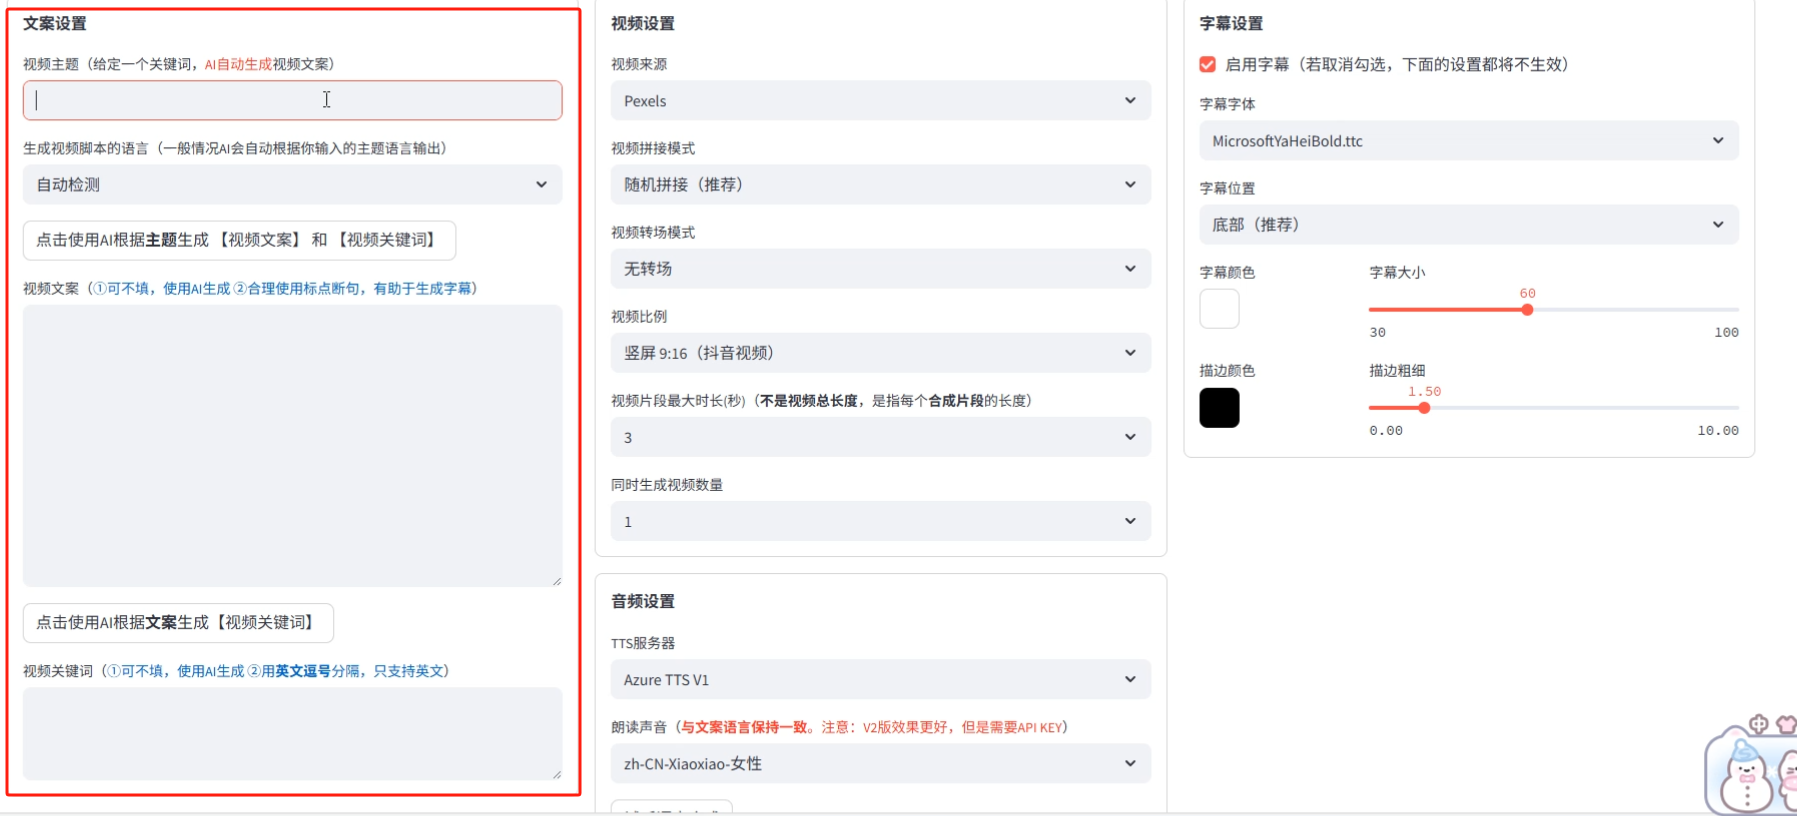The width and height of the screenshot is (1797, 816).
Task: Open the video aspect ratio dropdown showing 竖屏 9:16
Action: [880, 353]
